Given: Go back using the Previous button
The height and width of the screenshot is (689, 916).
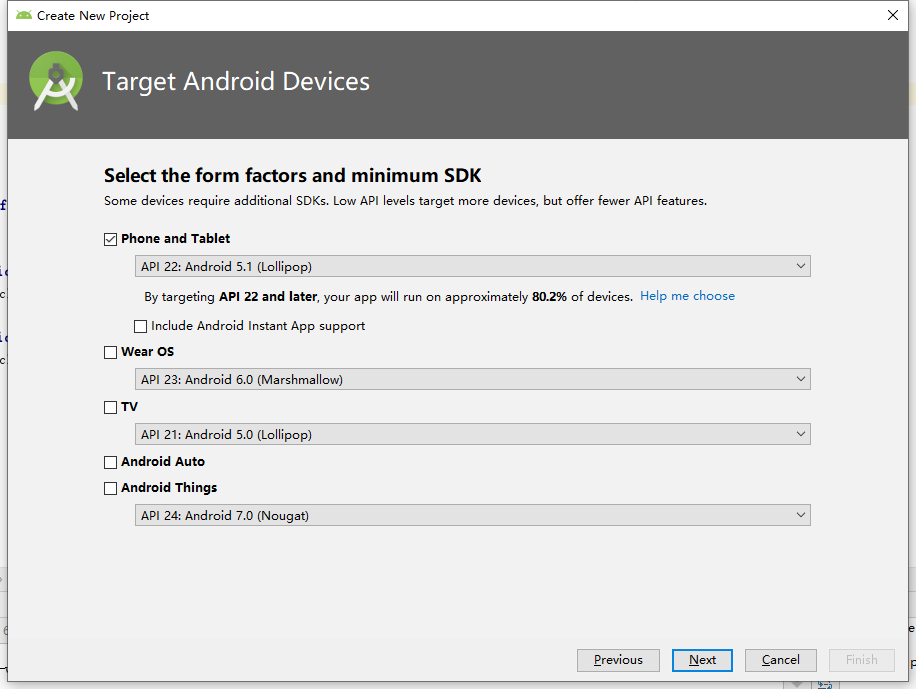Looking at the screenshot, I should click(618, 660).
